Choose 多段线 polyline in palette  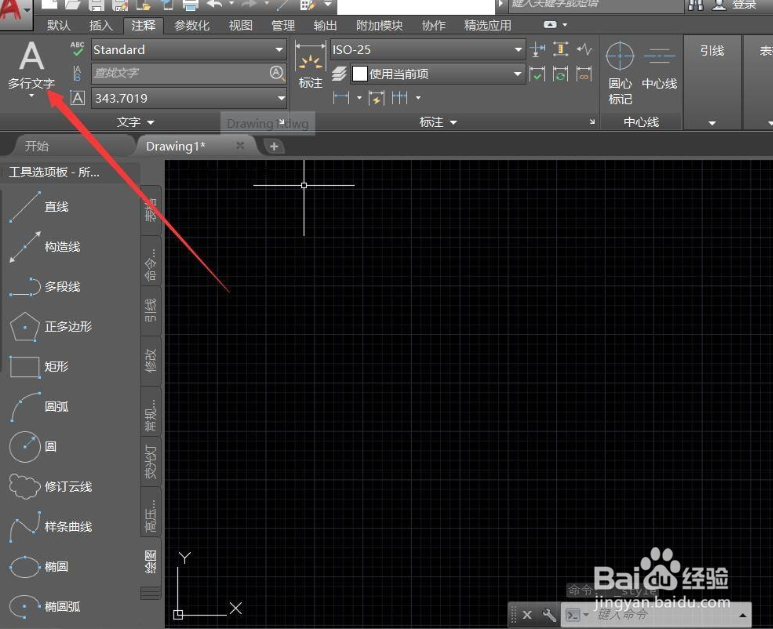point(44,286)
